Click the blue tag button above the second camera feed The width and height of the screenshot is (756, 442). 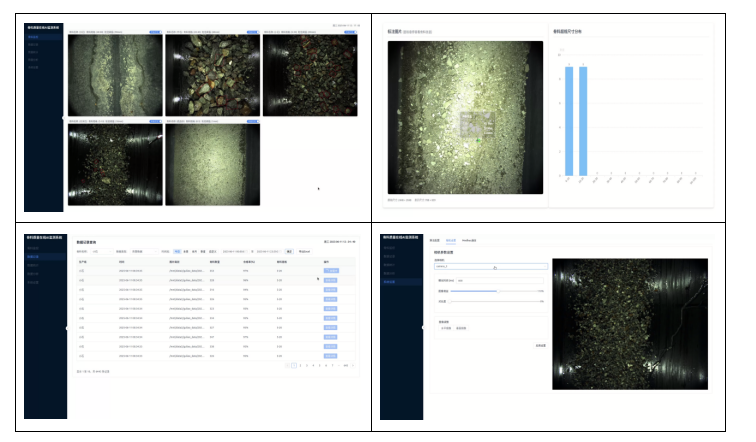click(252, 32)
